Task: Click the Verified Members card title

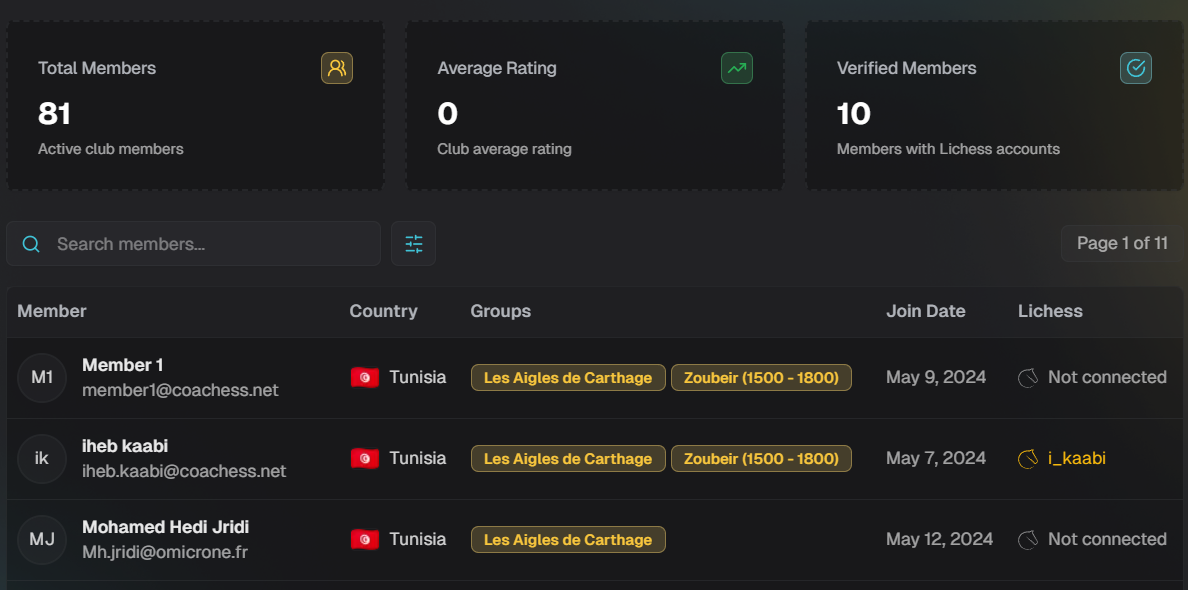Action: point(906,68)
